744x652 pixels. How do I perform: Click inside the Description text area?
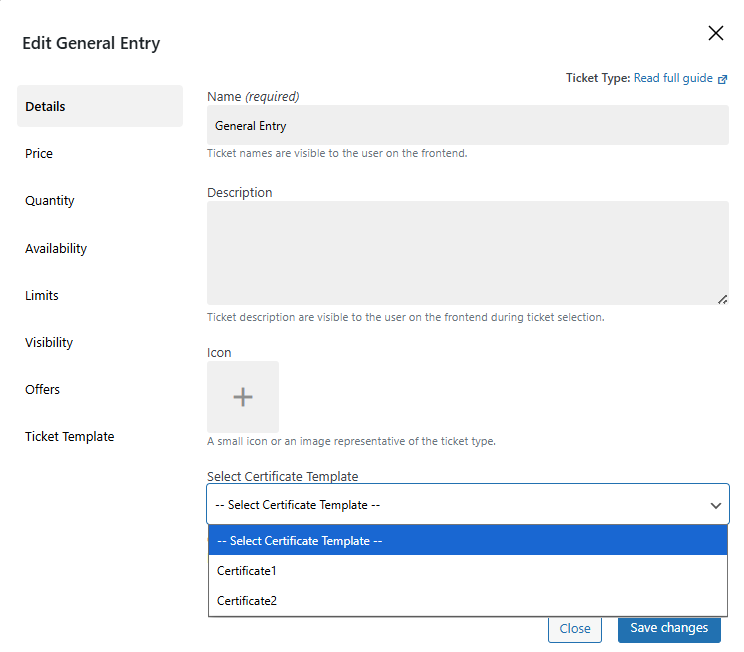(x=467, y=252)
